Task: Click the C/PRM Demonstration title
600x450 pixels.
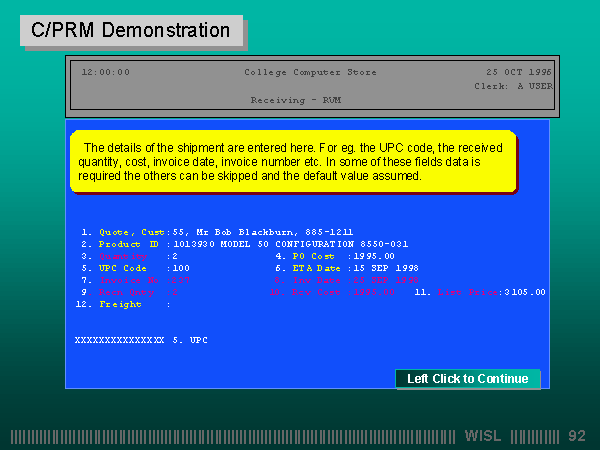Action: [130, 30]
